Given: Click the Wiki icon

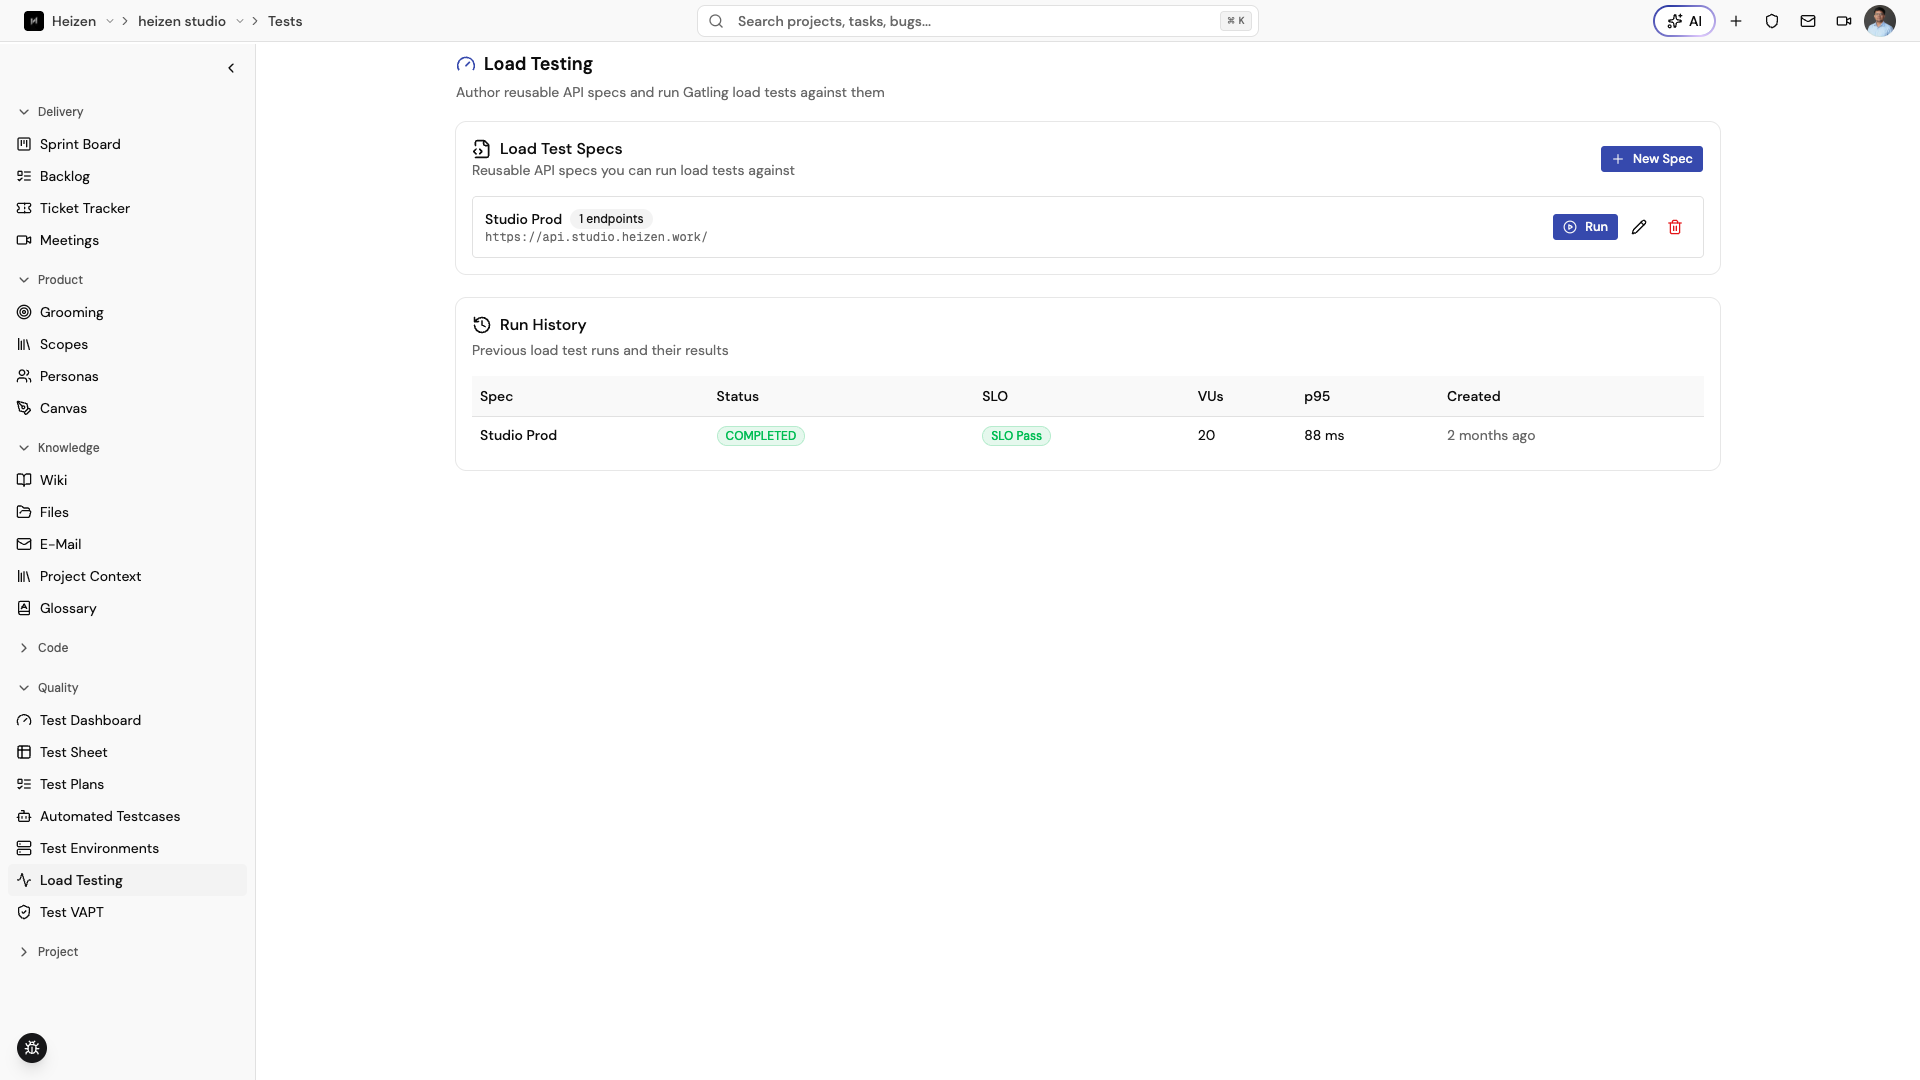Looking at the screenshot, I should [x=24, y=480].
